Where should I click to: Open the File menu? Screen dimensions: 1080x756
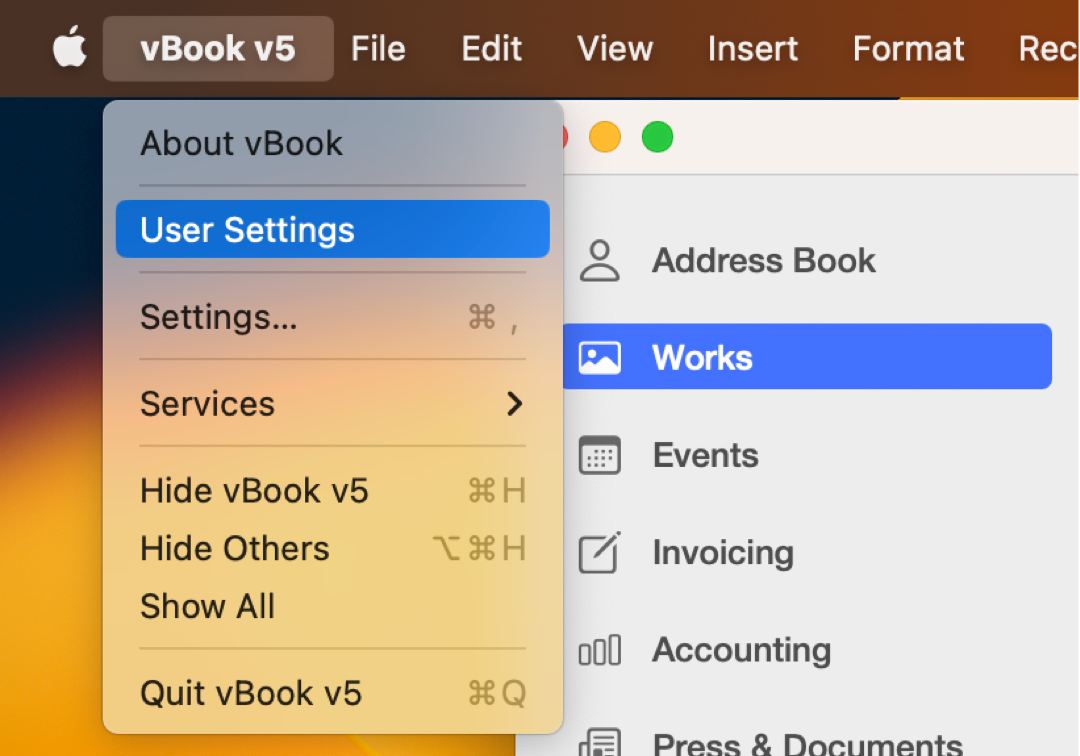coord(377,48)
